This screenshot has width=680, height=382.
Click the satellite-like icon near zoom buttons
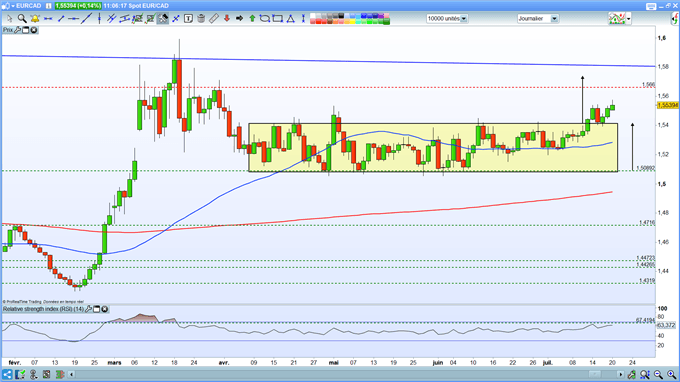click(x=632, y=374)
